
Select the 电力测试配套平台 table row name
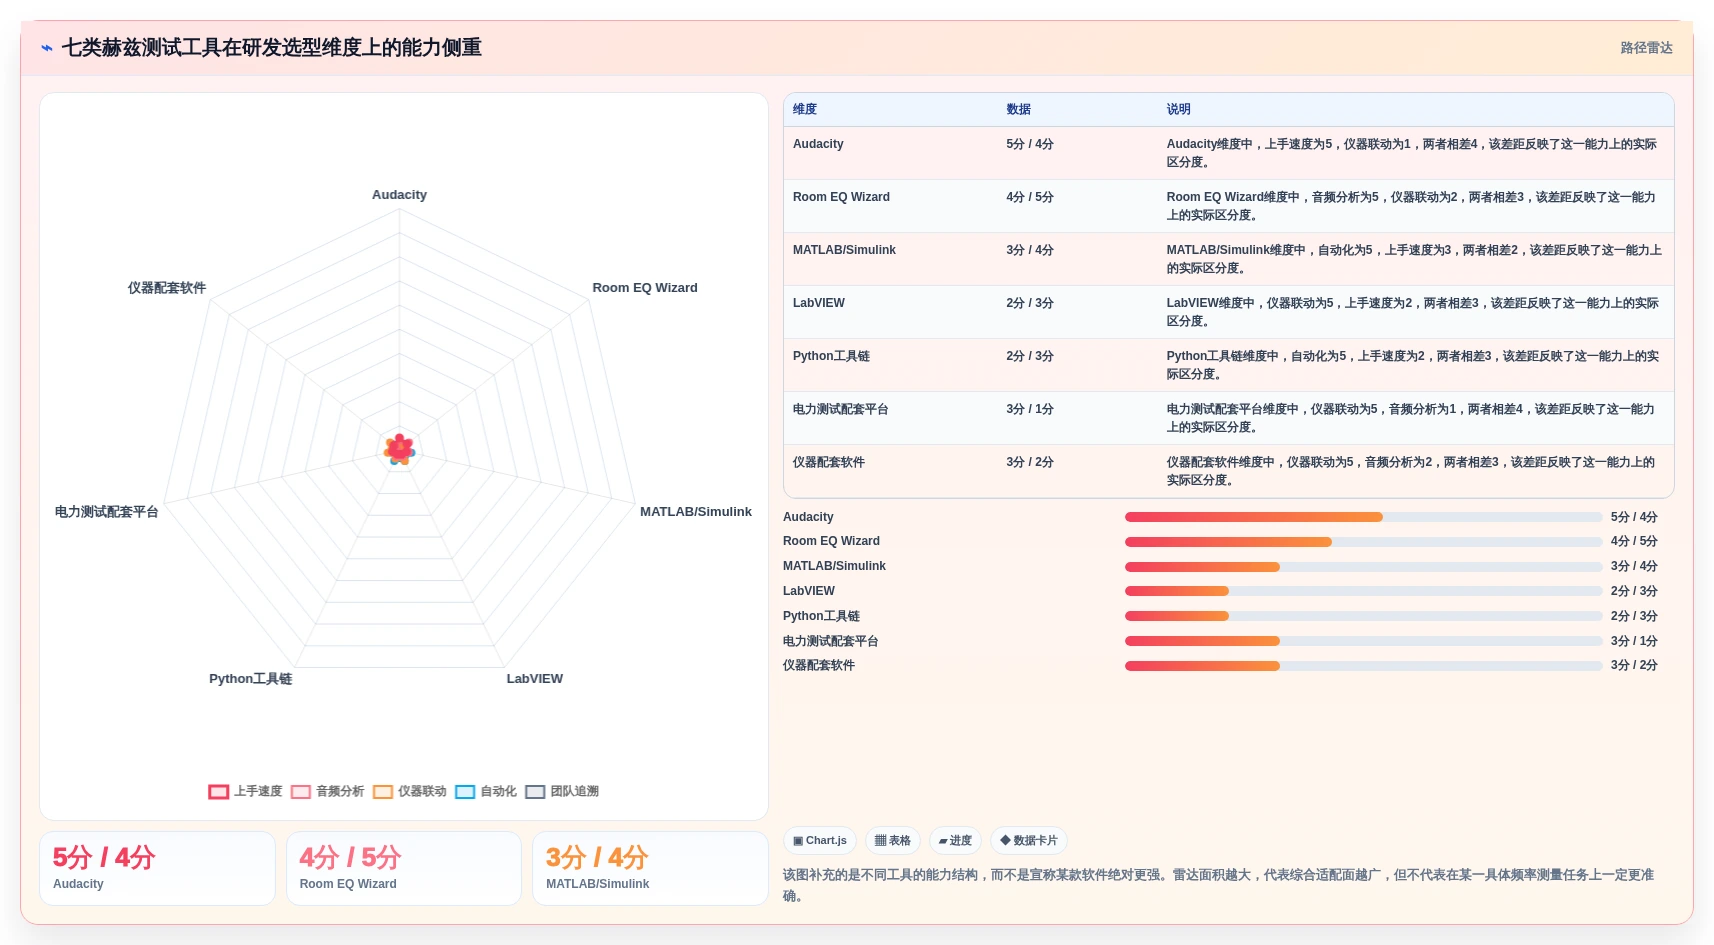coord(841,409)
